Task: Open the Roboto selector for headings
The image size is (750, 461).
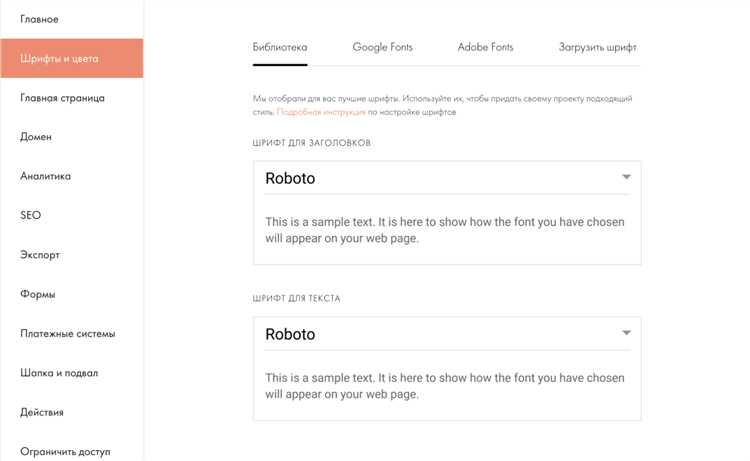Action: (x=447, y=178)
